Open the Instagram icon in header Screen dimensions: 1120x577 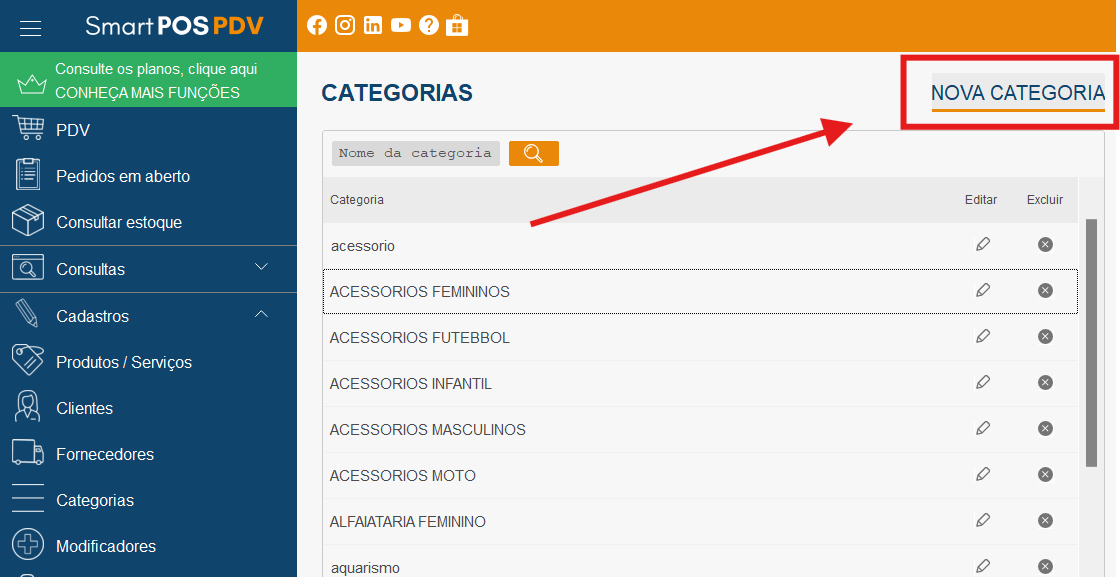(x=345, y=25)
